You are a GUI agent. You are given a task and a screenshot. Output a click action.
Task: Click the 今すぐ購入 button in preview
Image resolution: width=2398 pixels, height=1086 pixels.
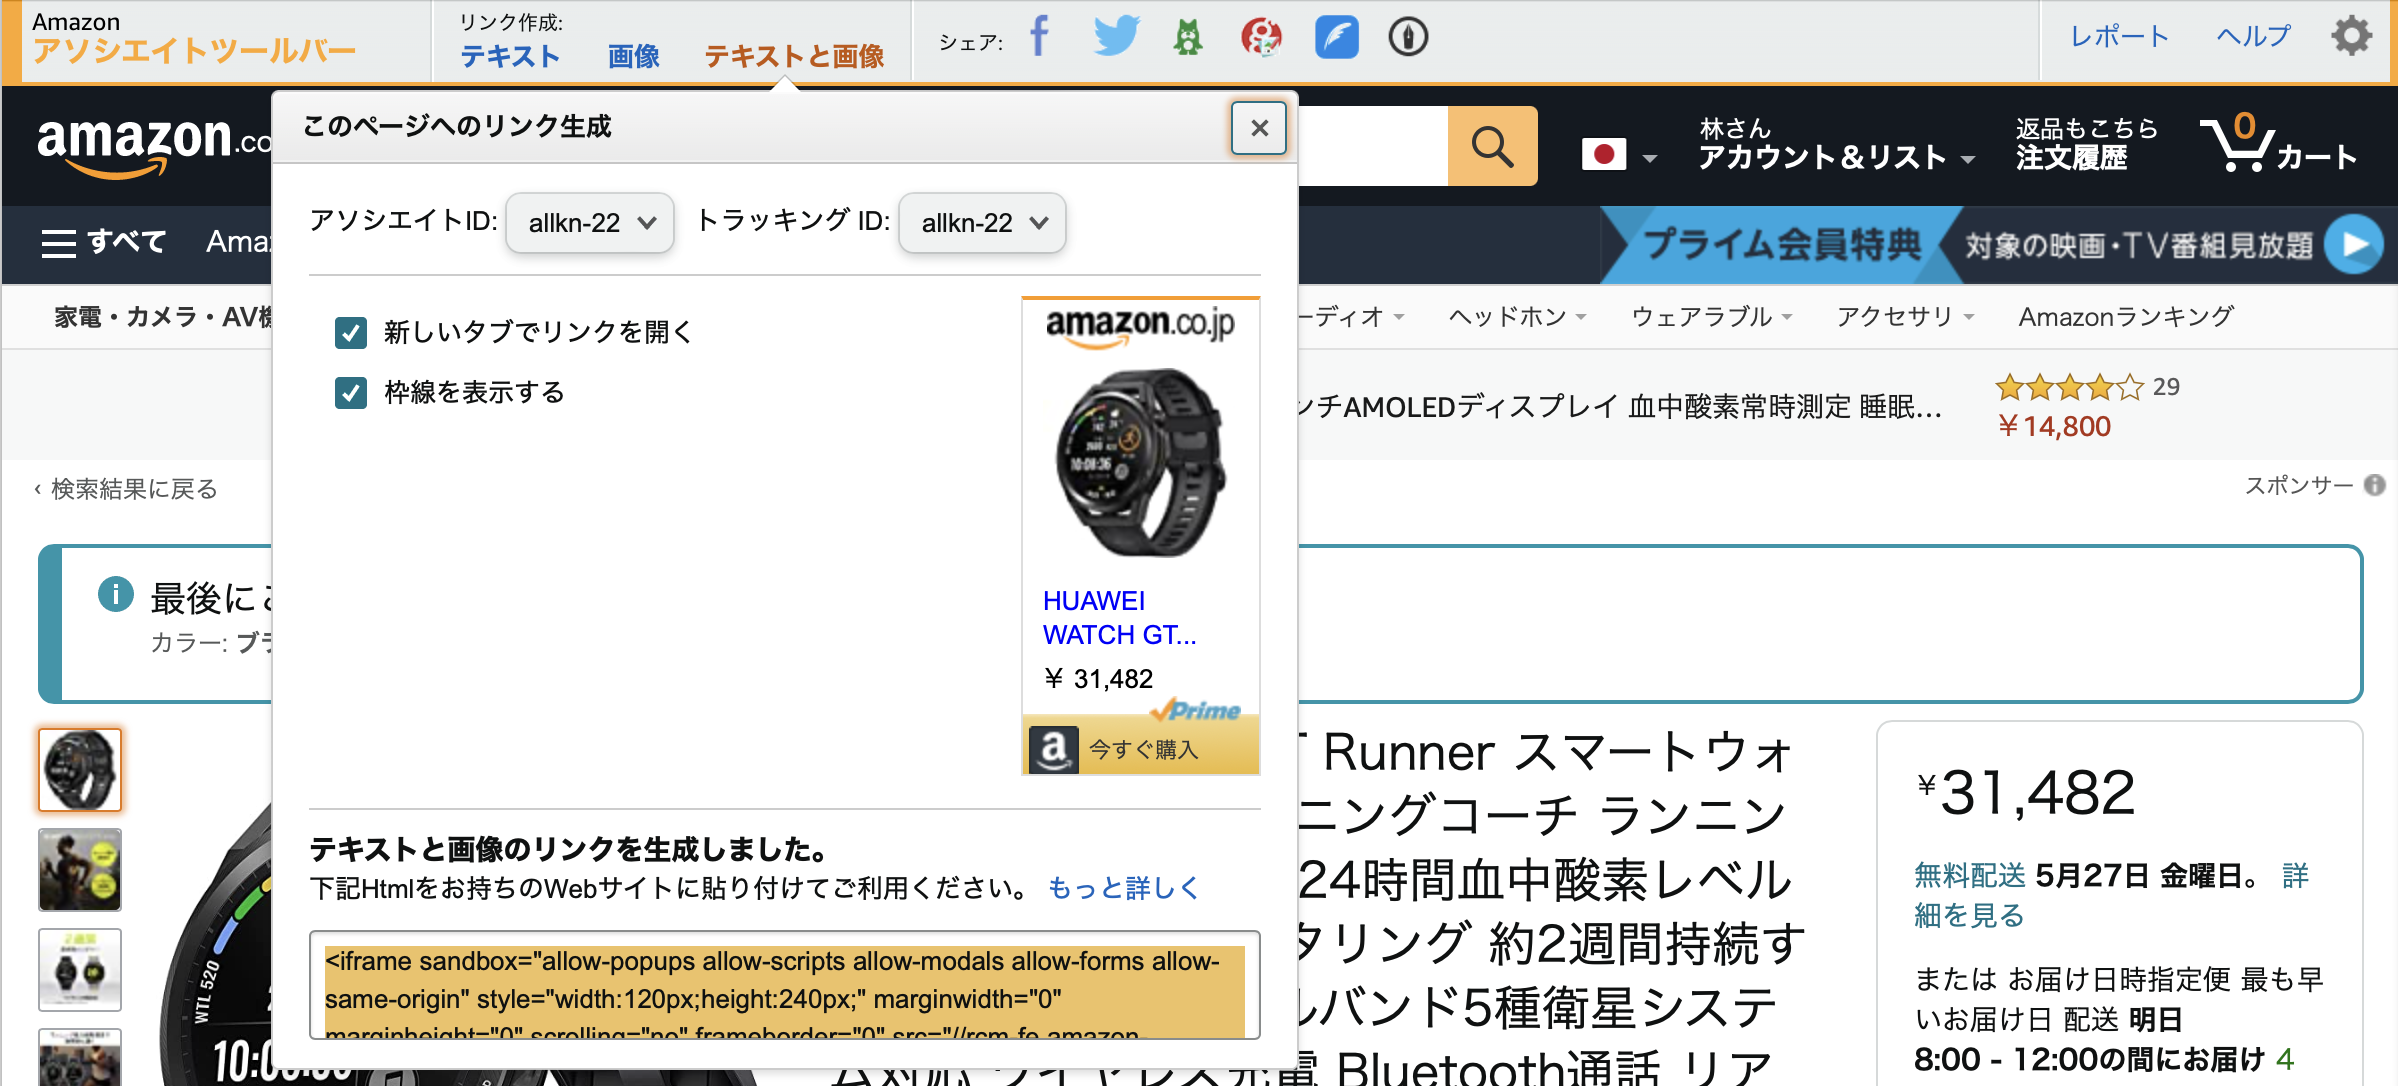pyautogui.click(x=1140, y=749)
